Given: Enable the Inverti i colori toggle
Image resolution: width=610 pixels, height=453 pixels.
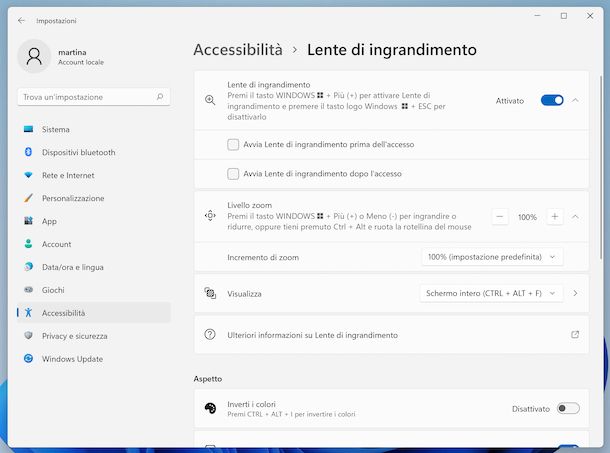Looking at the screenshot, I should (x=568, y=408).
